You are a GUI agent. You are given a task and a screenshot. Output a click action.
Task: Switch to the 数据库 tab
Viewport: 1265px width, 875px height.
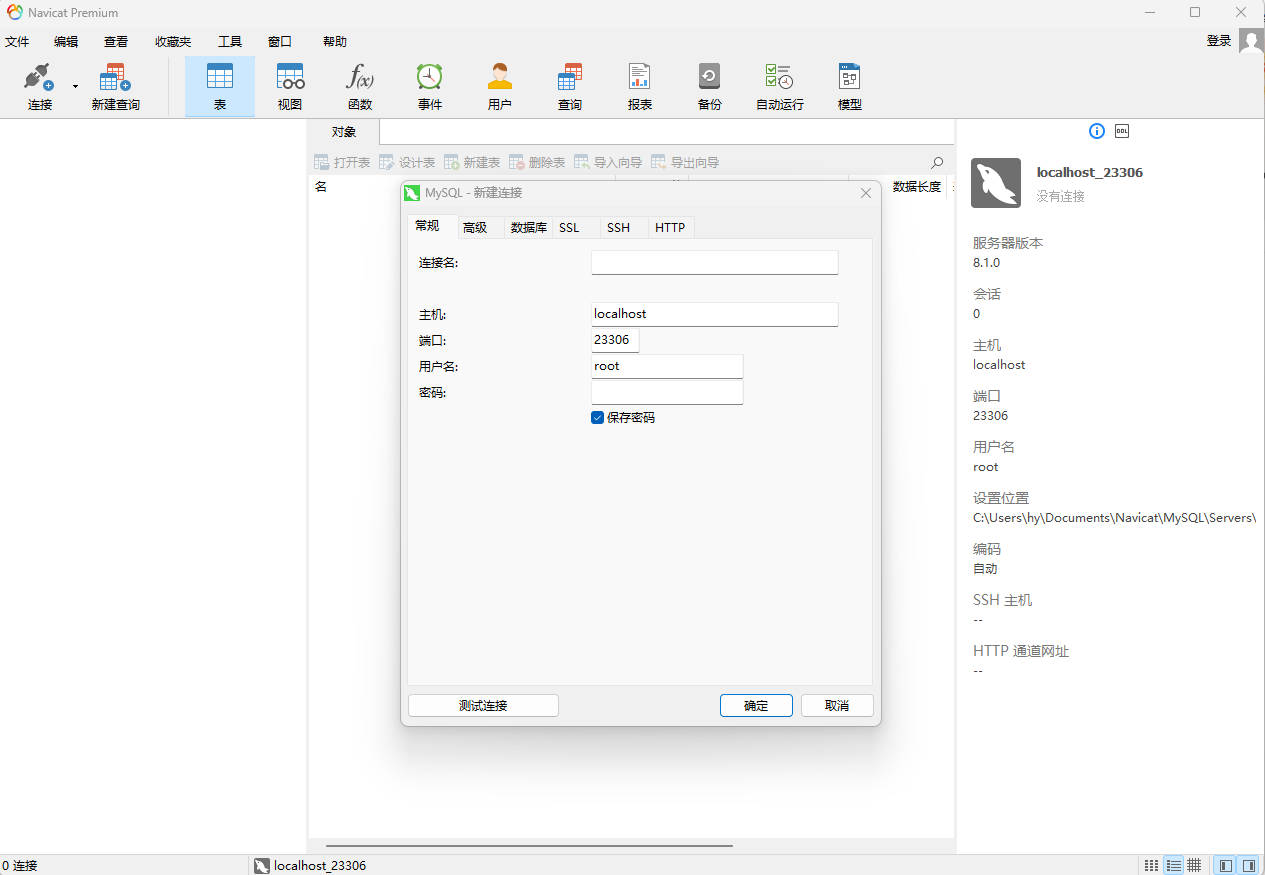pyautogui.click(x=529, y=228)
